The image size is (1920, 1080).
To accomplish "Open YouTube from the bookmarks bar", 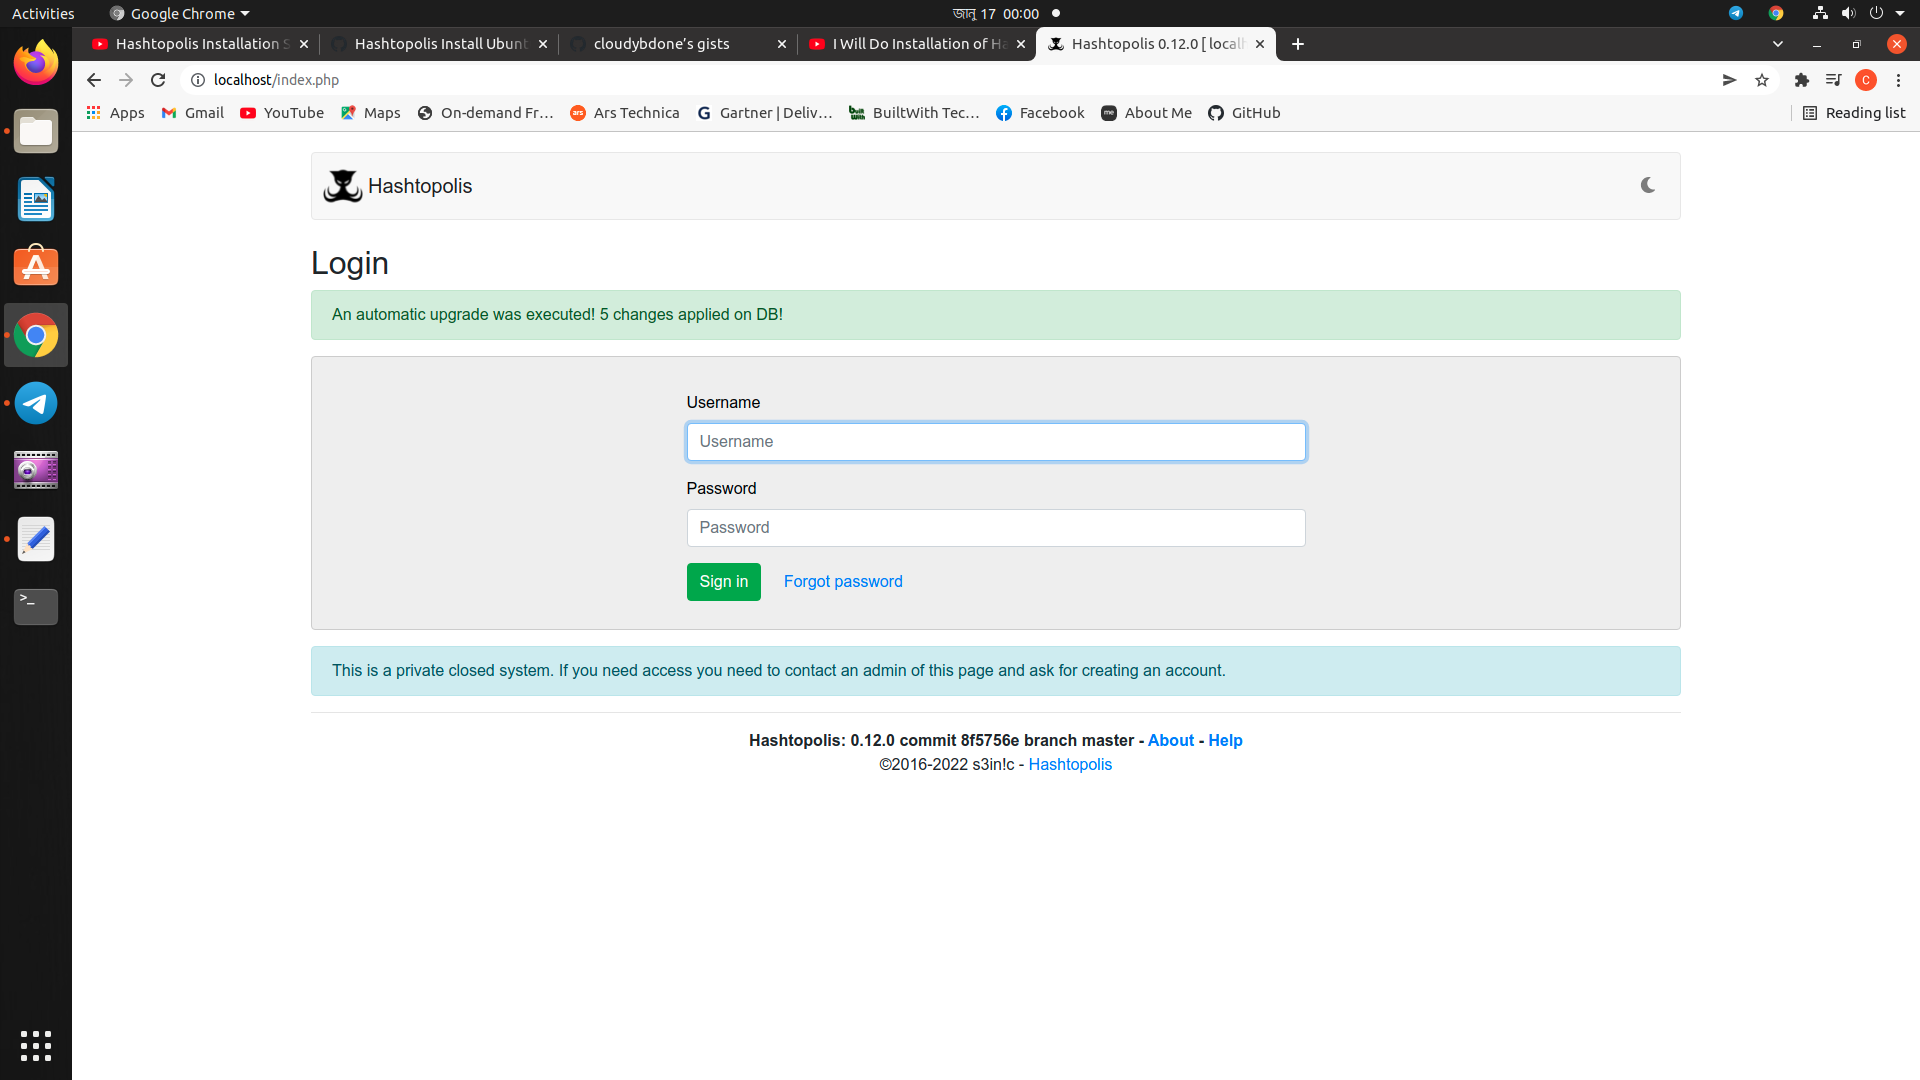I will click(281, 113).
